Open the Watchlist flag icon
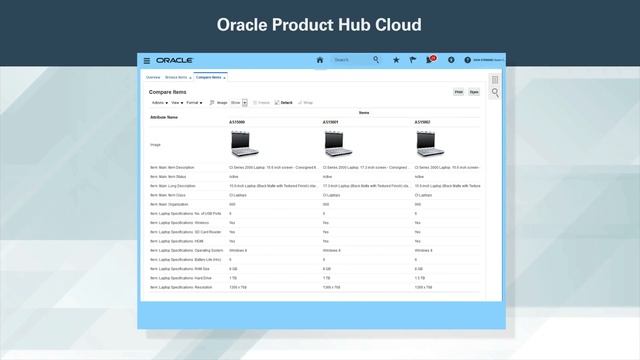Viewport: 640px width, 360px height. coord(413,60)
